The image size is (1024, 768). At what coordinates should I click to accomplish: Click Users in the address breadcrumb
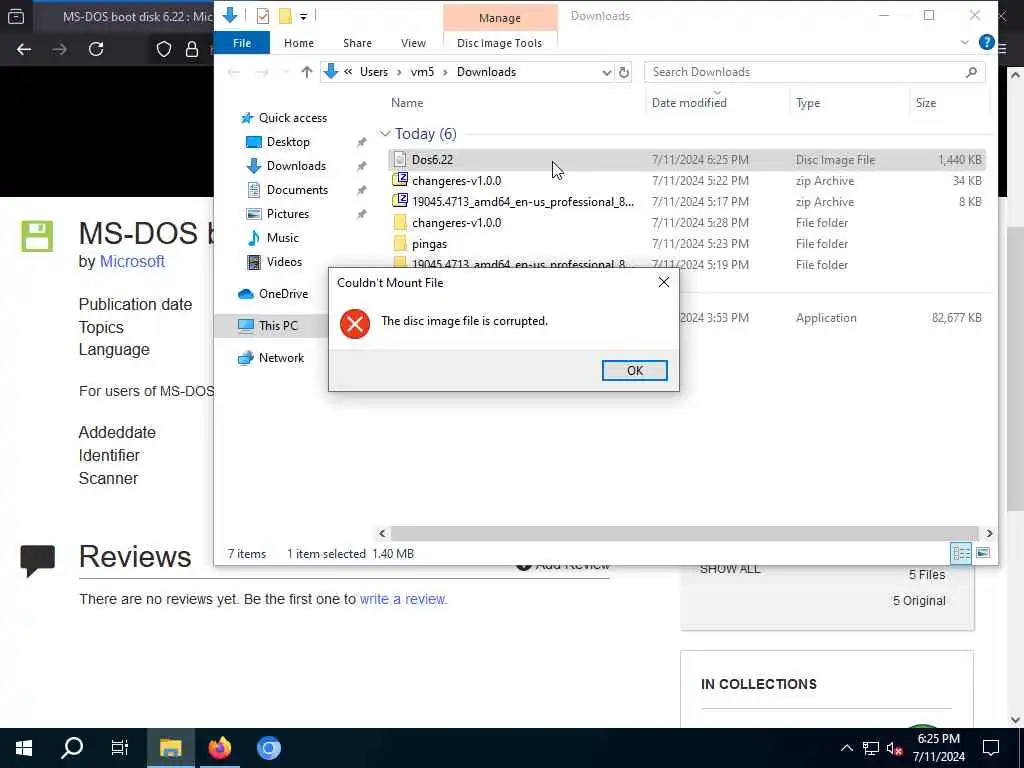(374, 72)
